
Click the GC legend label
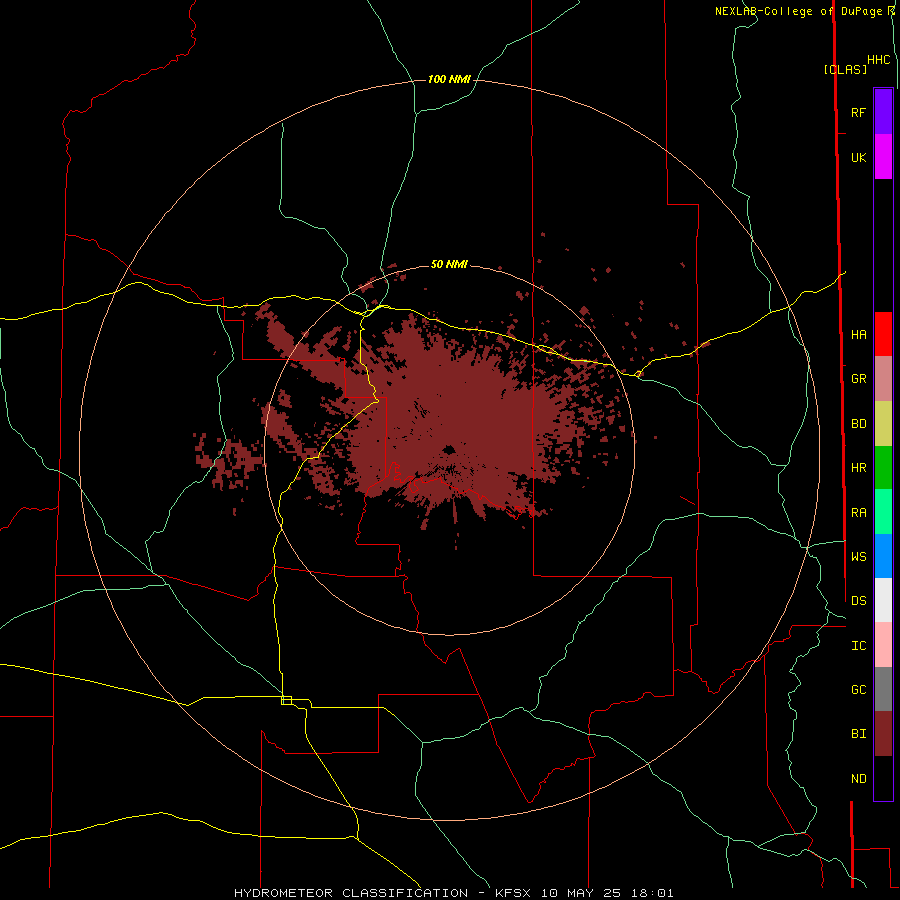[x=858, y=689]
